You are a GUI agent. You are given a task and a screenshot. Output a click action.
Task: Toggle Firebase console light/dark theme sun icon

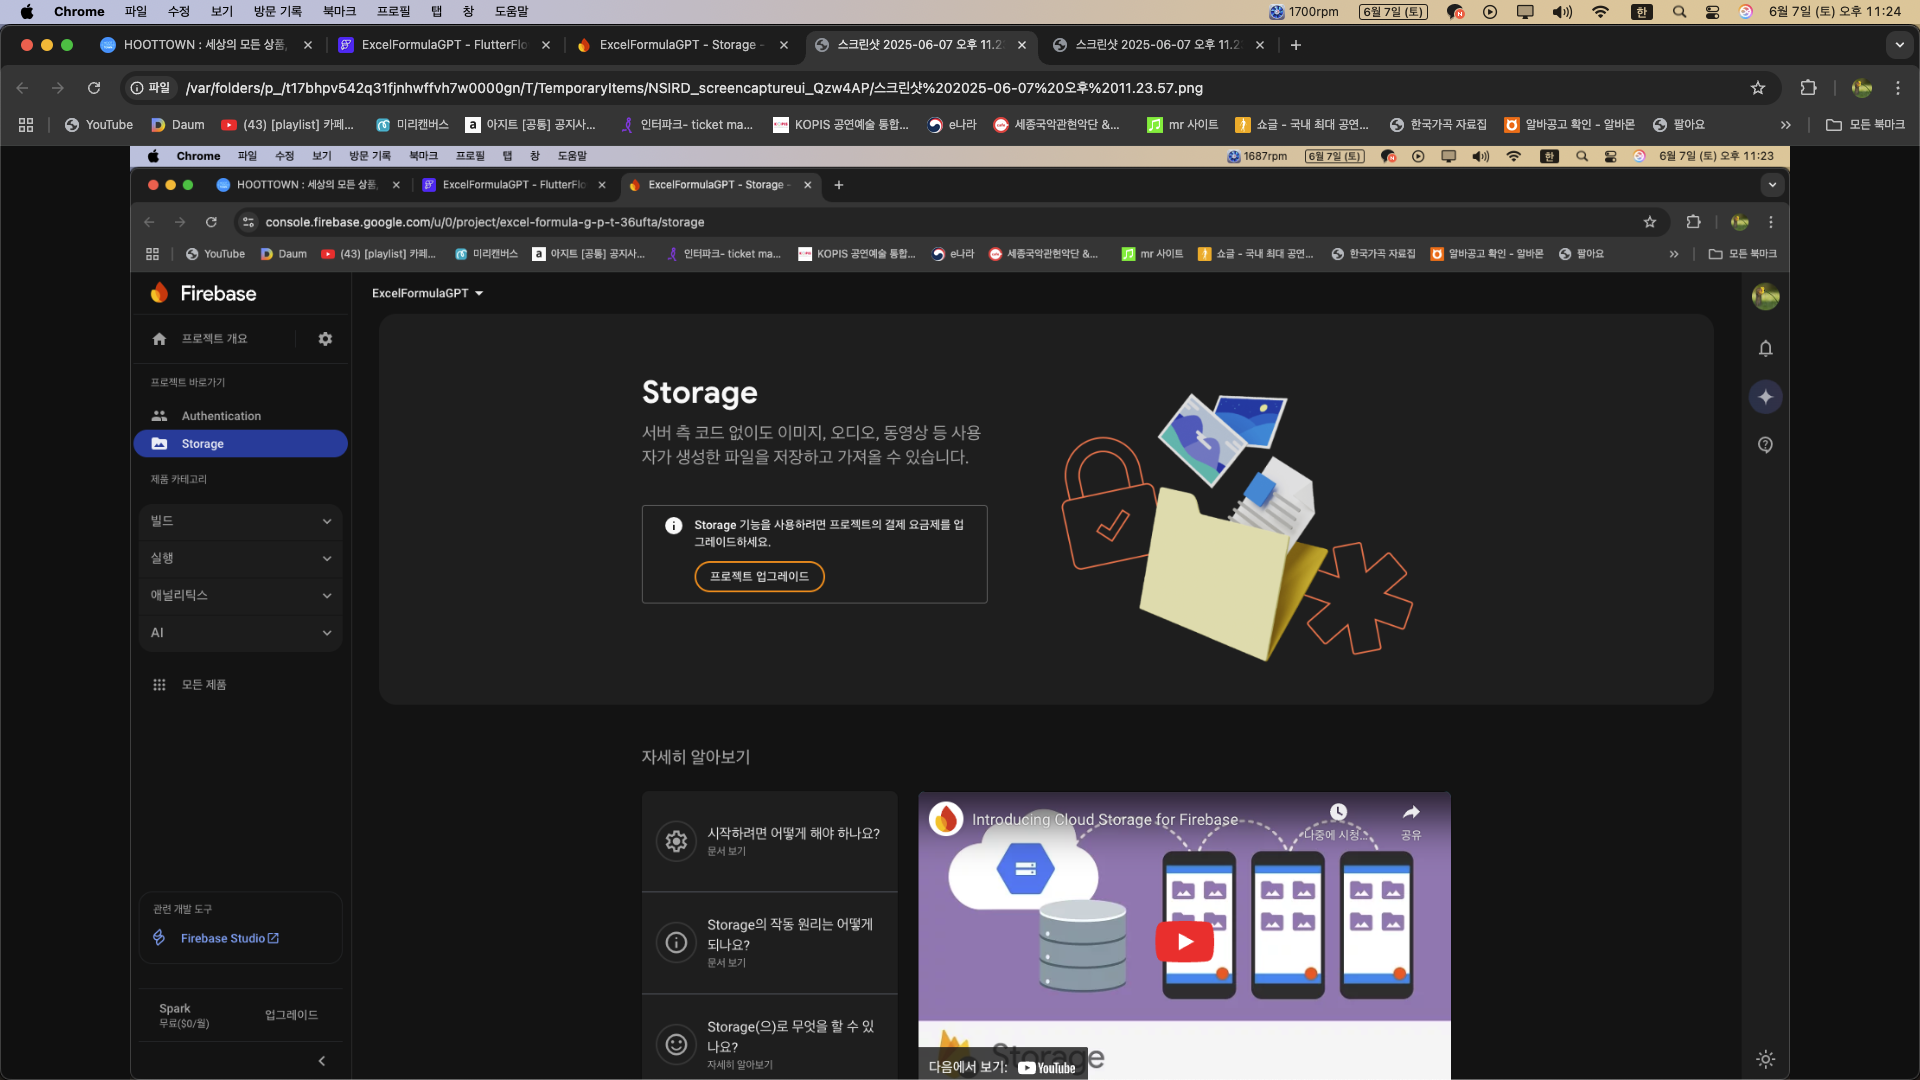[1765, 1059]
